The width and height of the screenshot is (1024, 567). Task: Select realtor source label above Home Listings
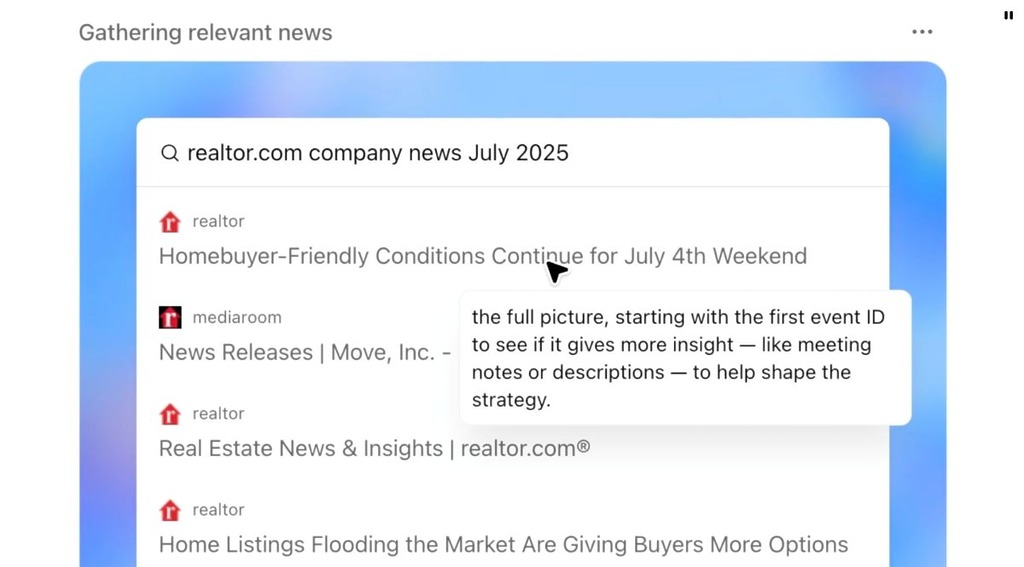tap(218, 510)
